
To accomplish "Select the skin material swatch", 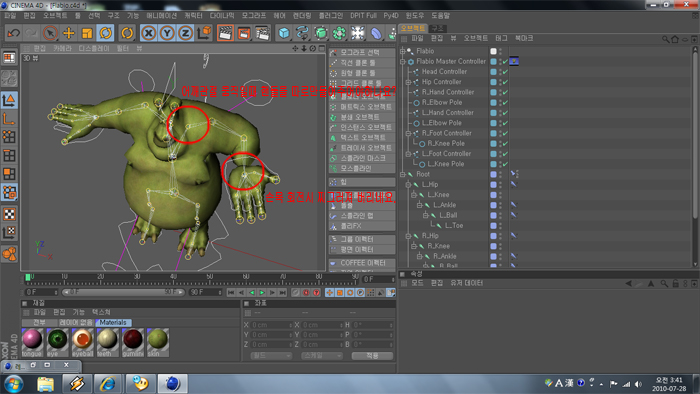I will 158,342.
